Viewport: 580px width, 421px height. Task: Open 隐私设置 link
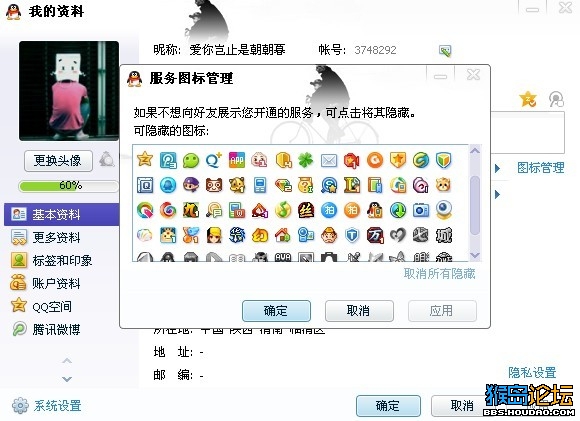click(x=532, y=373)
